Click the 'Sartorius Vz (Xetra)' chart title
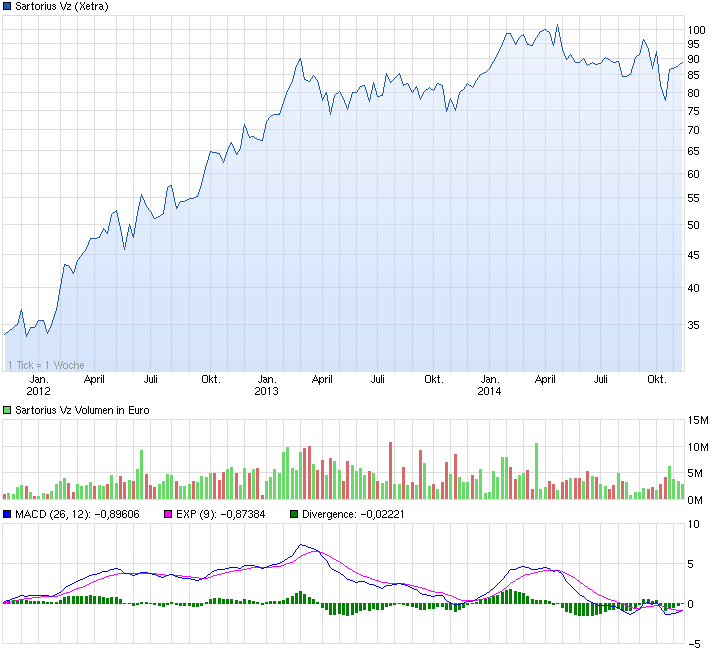Screen dimensions: 726x652 click(62, 6)
